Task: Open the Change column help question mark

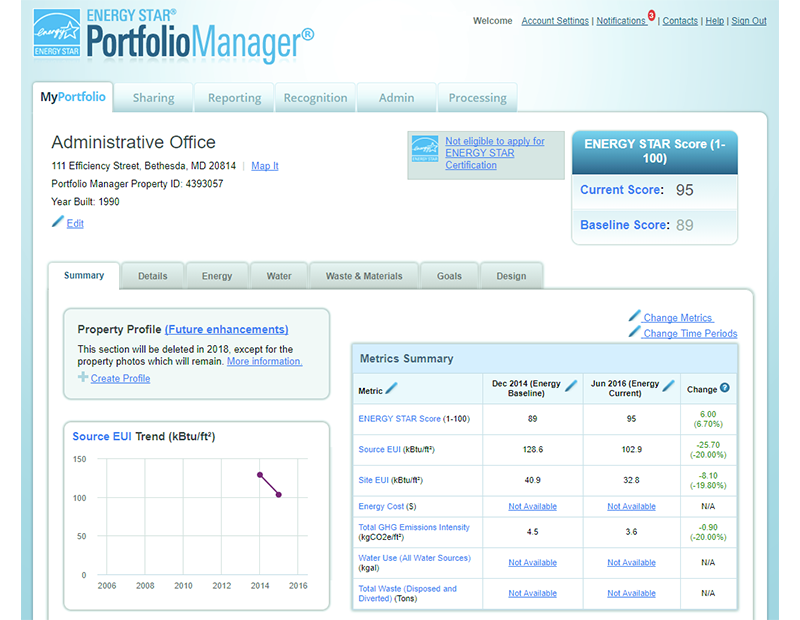Action: pyautogui.click(x=724, y=388)
